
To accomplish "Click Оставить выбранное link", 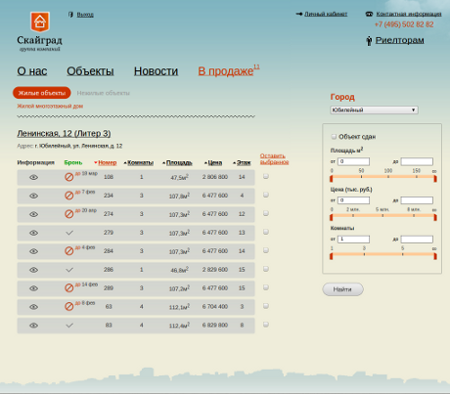I will (x=274, y=159).
